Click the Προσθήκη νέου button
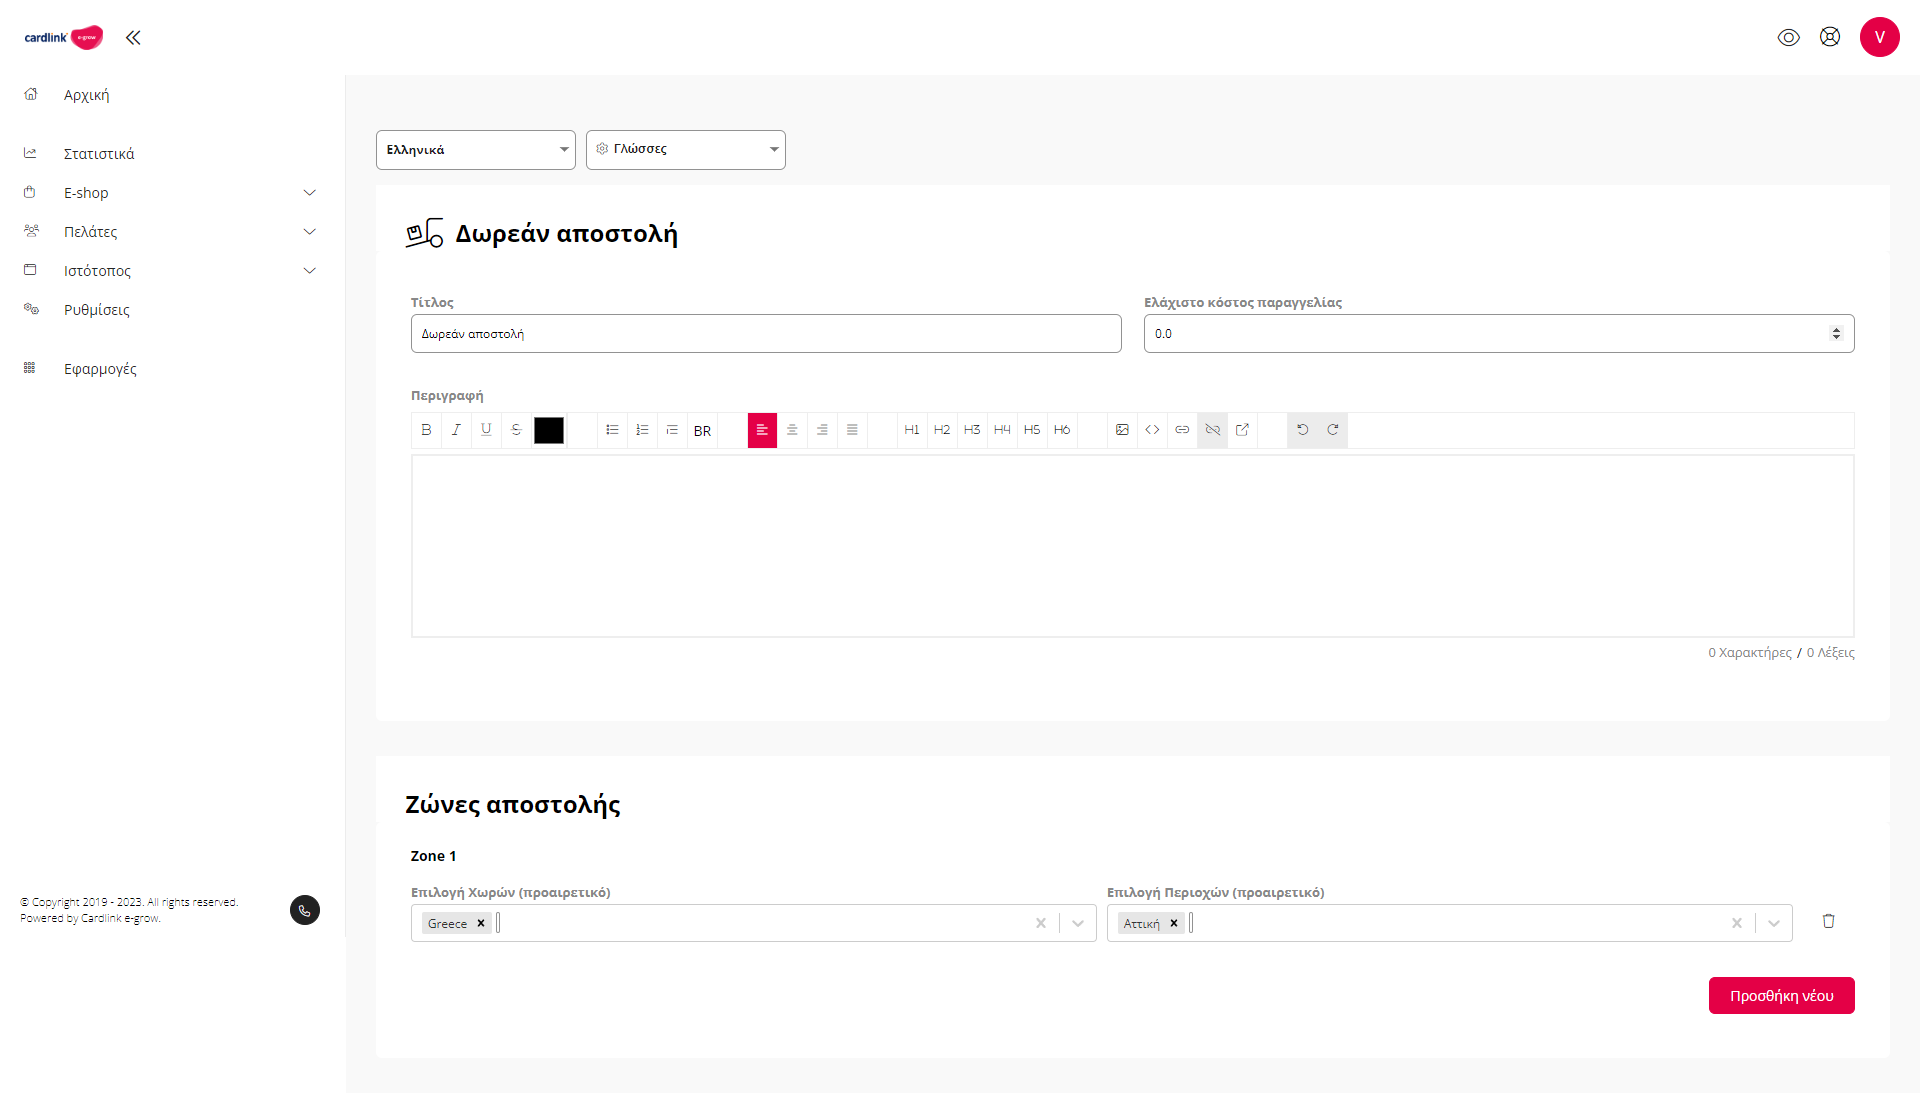This screenshot has height=1093, width=1920. coord(1781,996)
